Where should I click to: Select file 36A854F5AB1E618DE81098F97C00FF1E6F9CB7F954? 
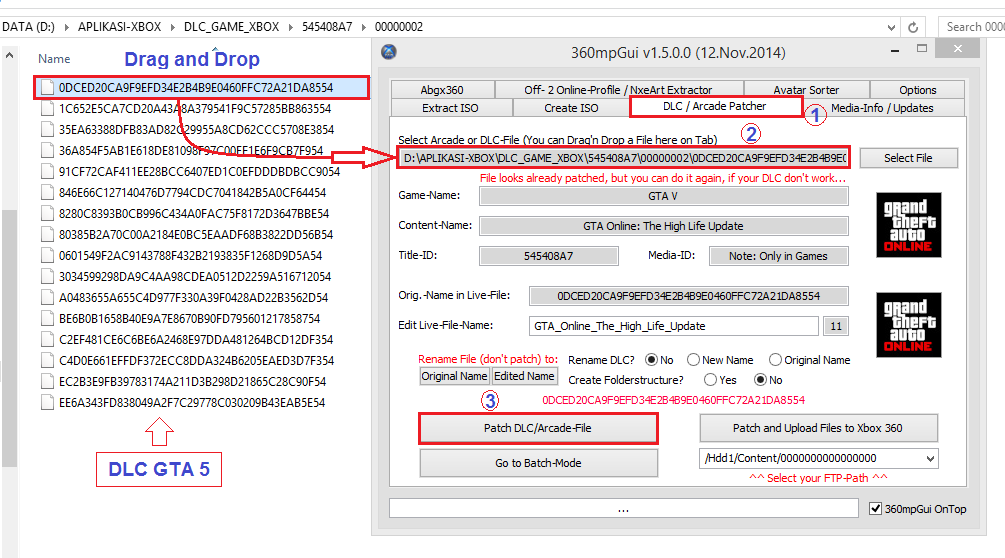click(x=191, y=151)
